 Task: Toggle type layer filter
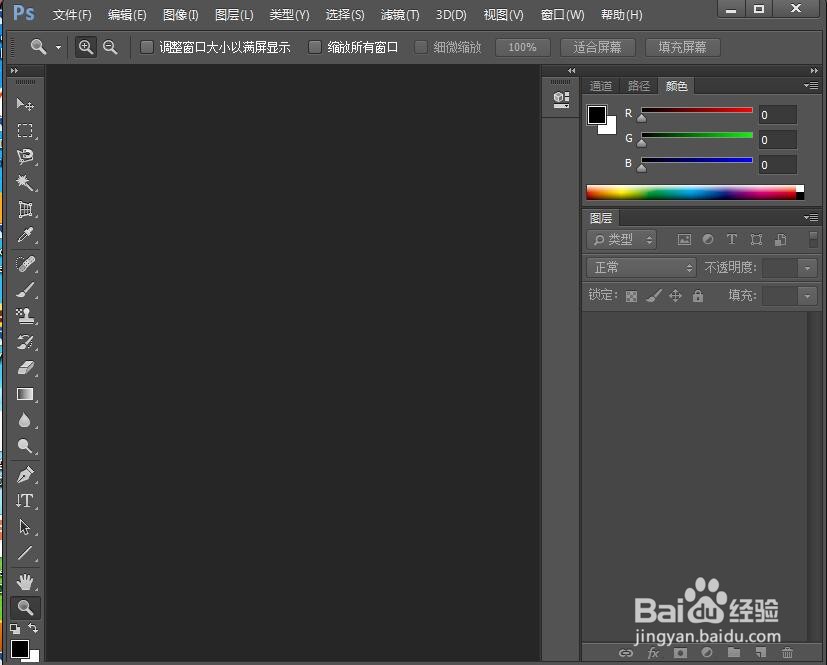point(732,240)
